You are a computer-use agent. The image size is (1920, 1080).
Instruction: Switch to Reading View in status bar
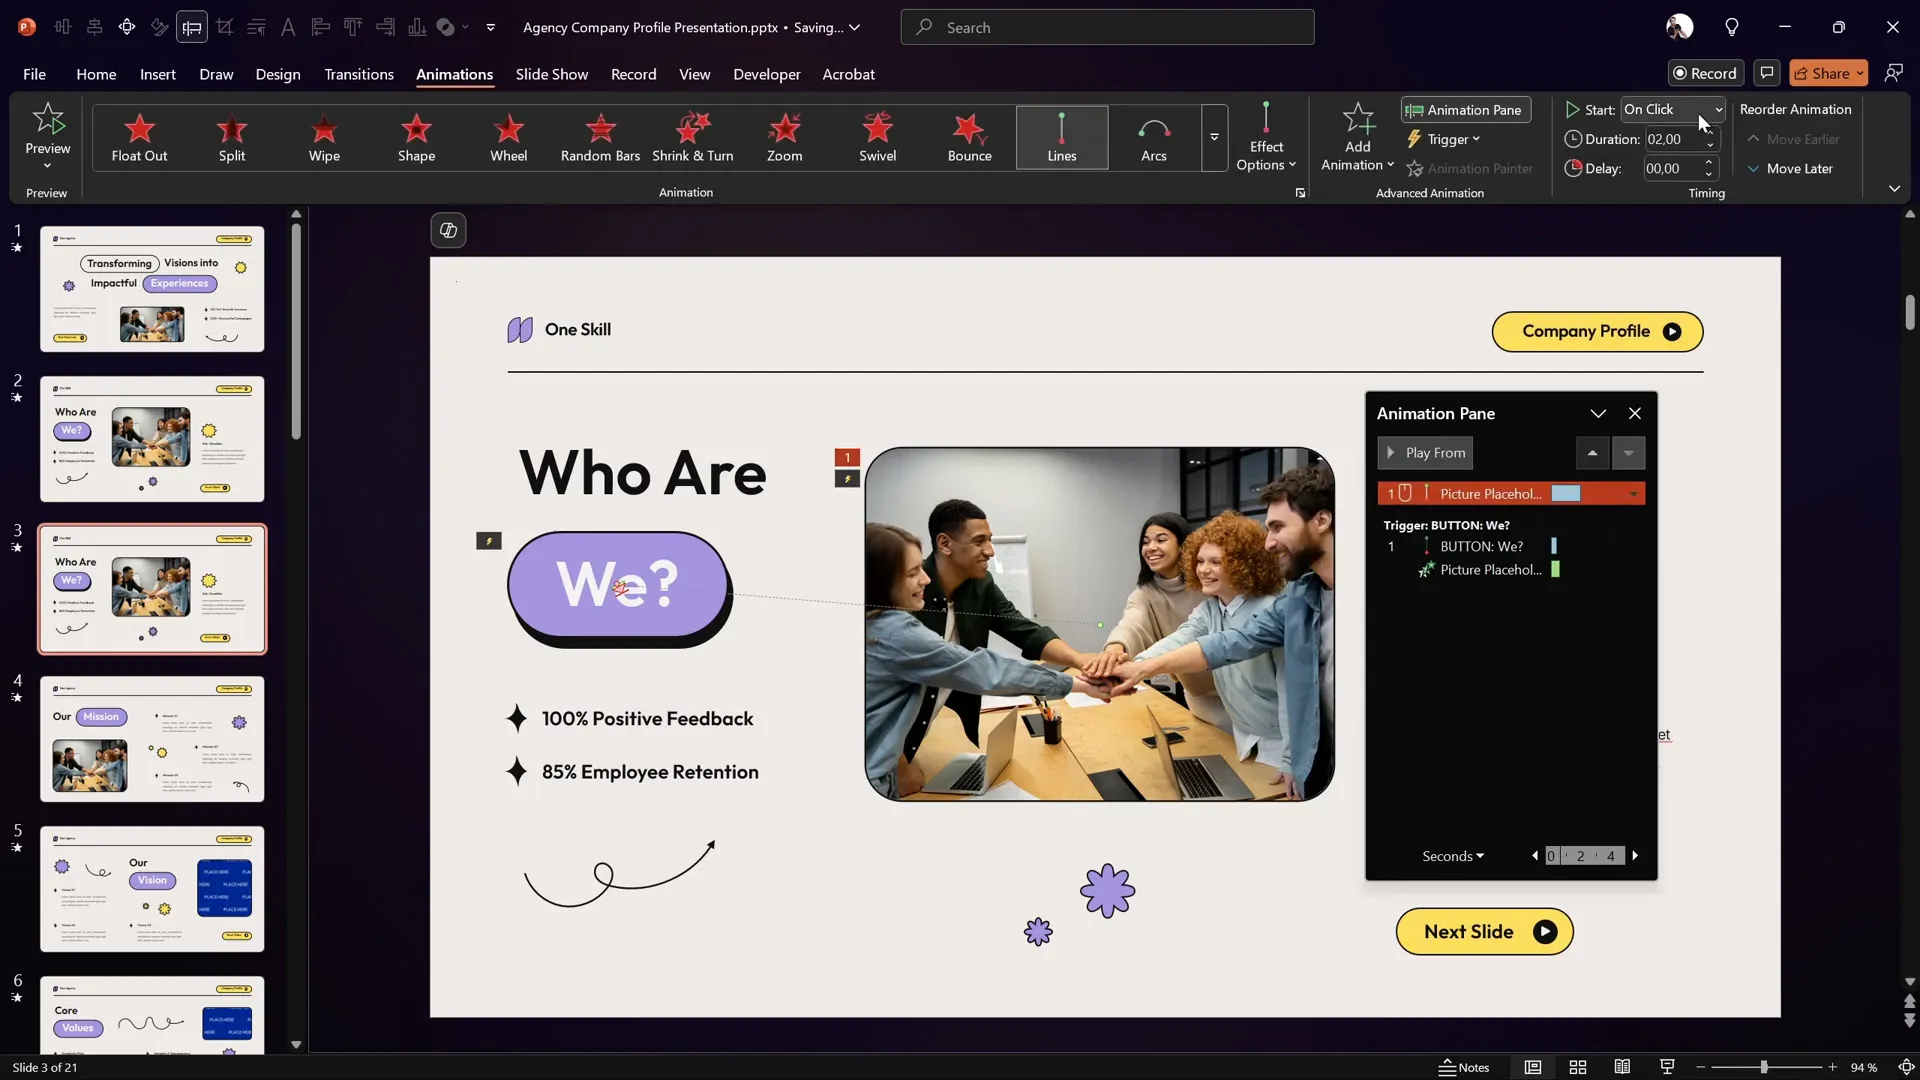[x=1622, y=1067]
